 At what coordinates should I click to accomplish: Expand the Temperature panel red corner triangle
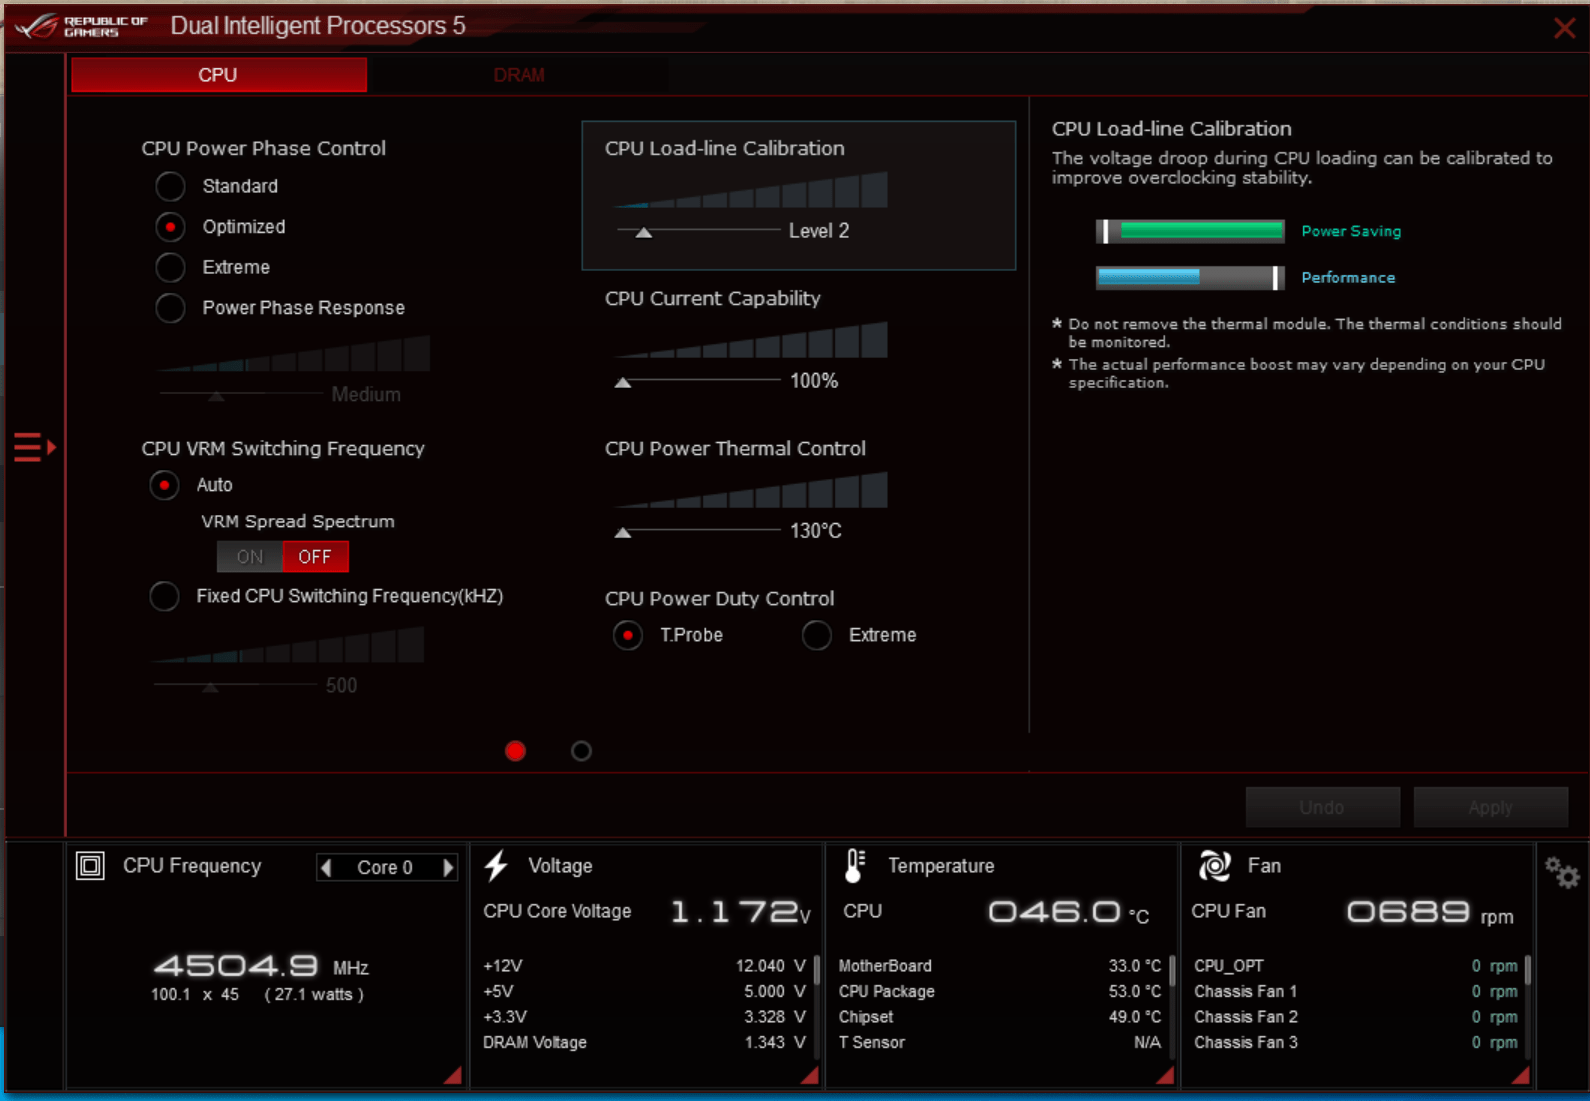click(x=1165, y=1075)
